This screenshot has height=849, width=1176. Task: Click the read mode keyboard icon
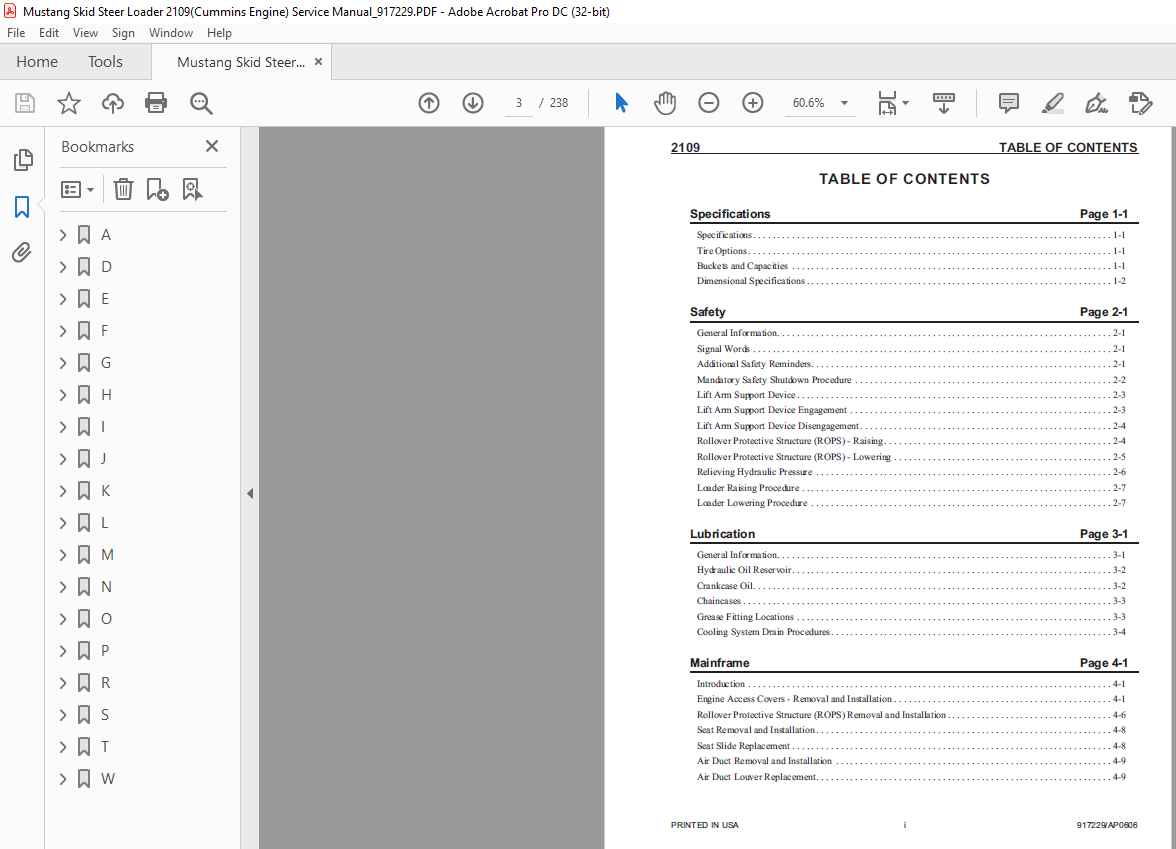pyautogui.click(x=944, y=103)
